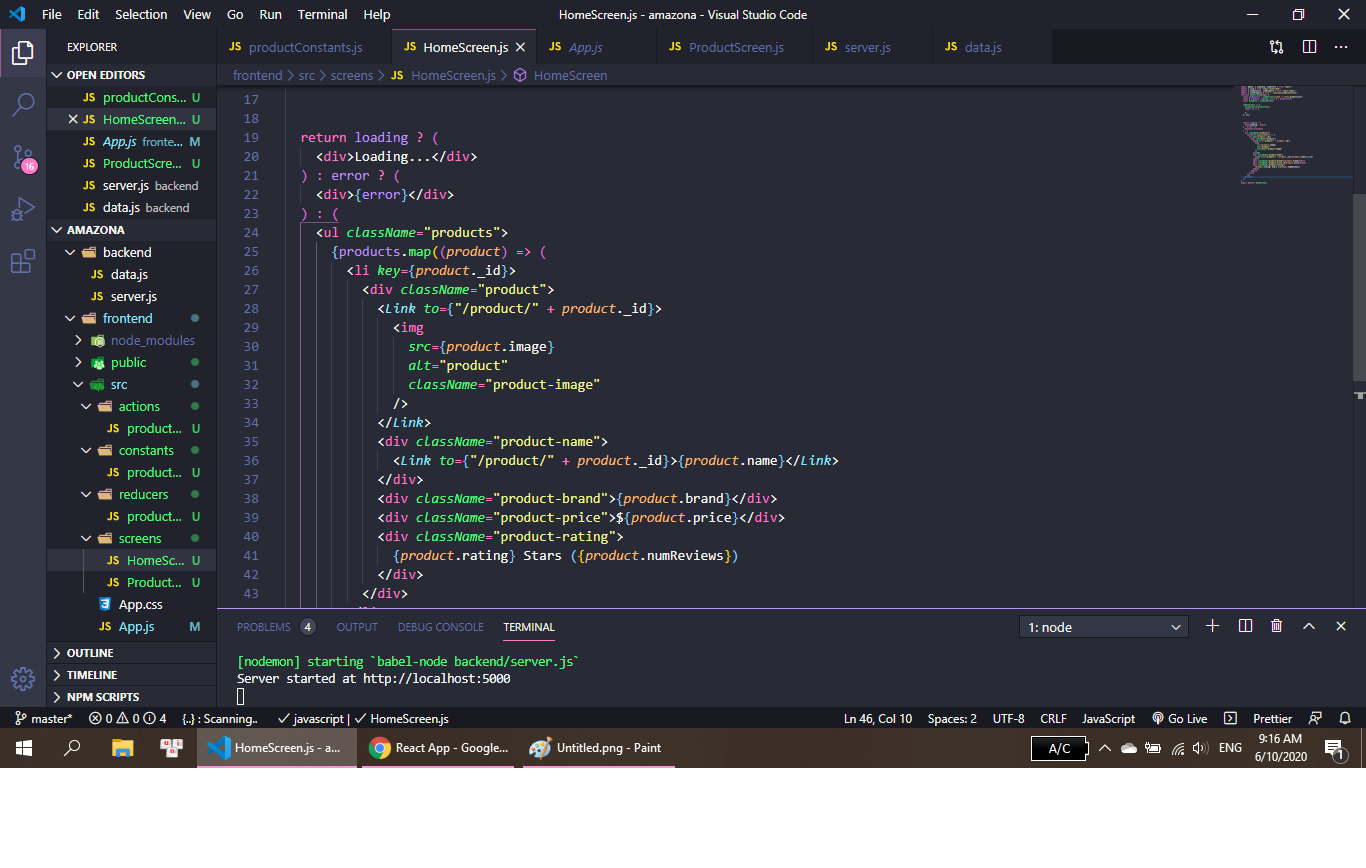The width and height of the screenshot is (1366, 868).
Task: Switch to Untitled.png Paint window
Action: point(598,748)
